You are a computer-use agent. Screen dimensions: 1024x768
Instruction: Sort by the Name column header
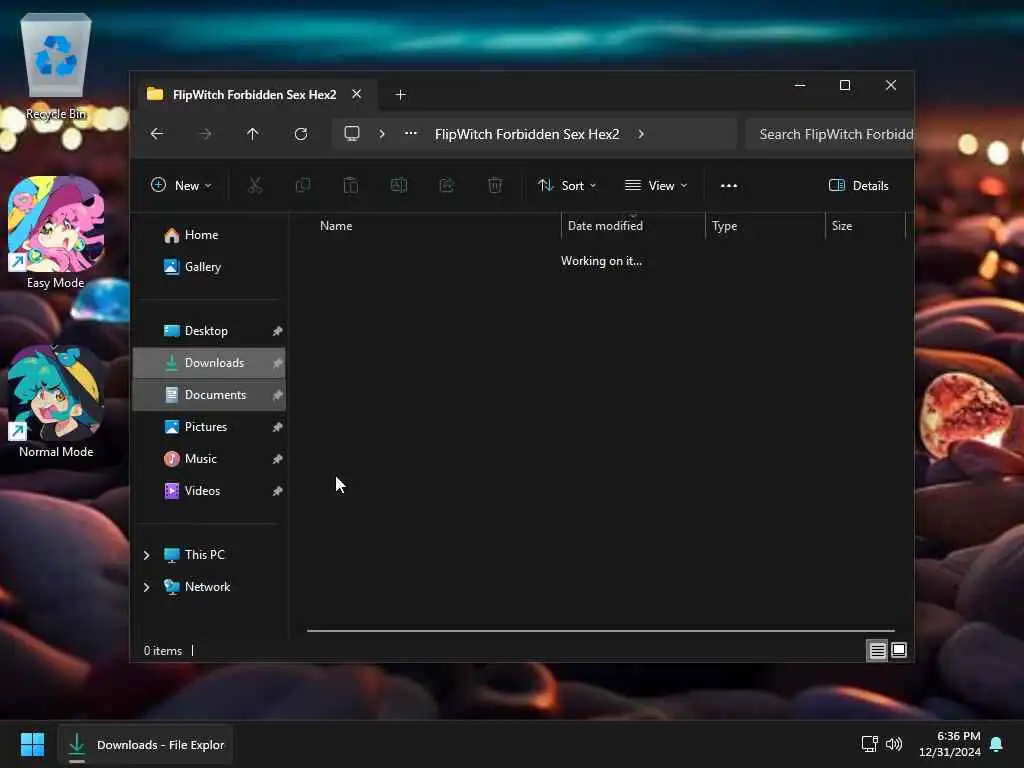(x=336, y=226)
